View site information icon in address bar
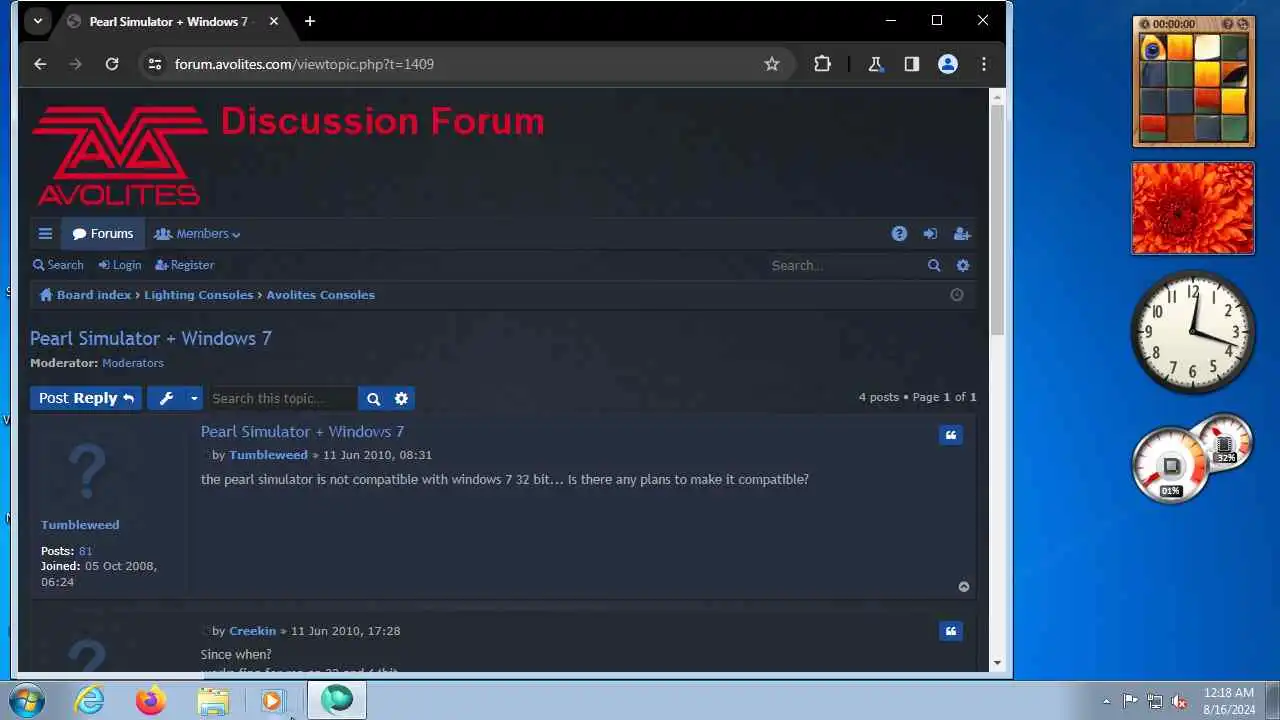 click(154, 64)
